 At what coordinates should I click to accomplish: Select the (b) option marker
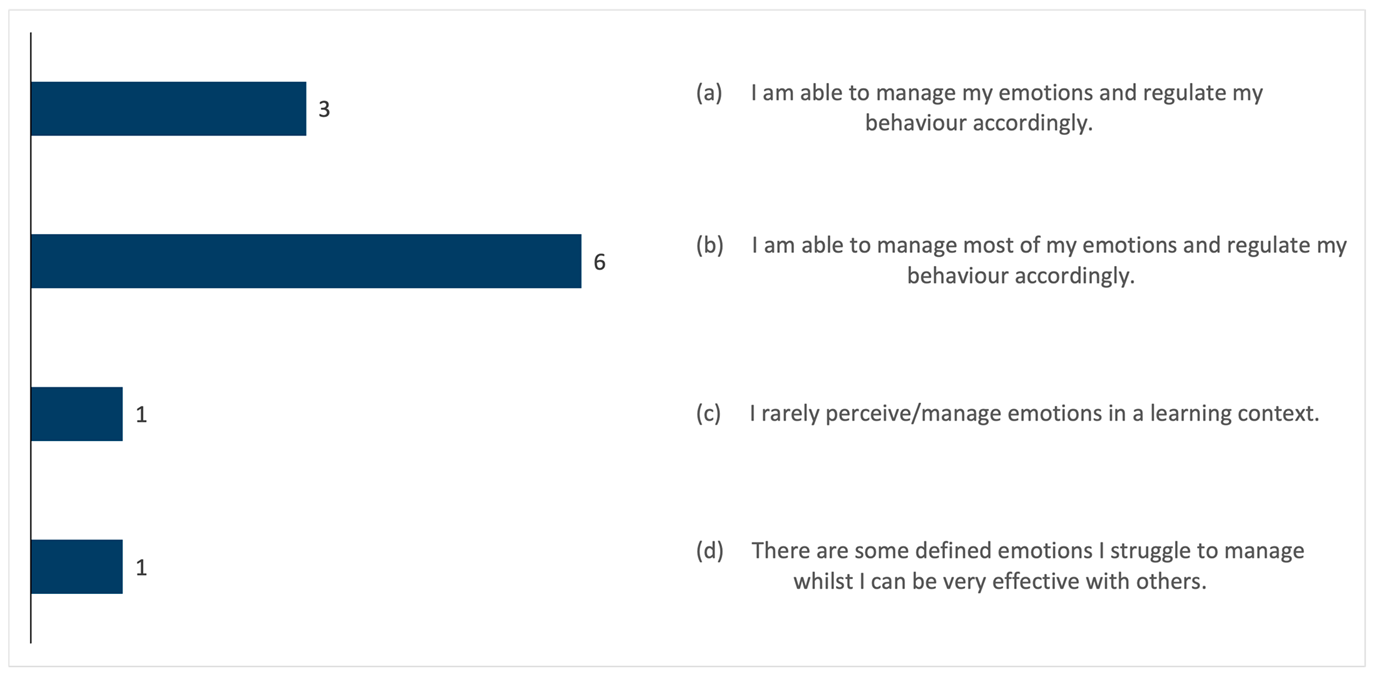click(709, 246)
